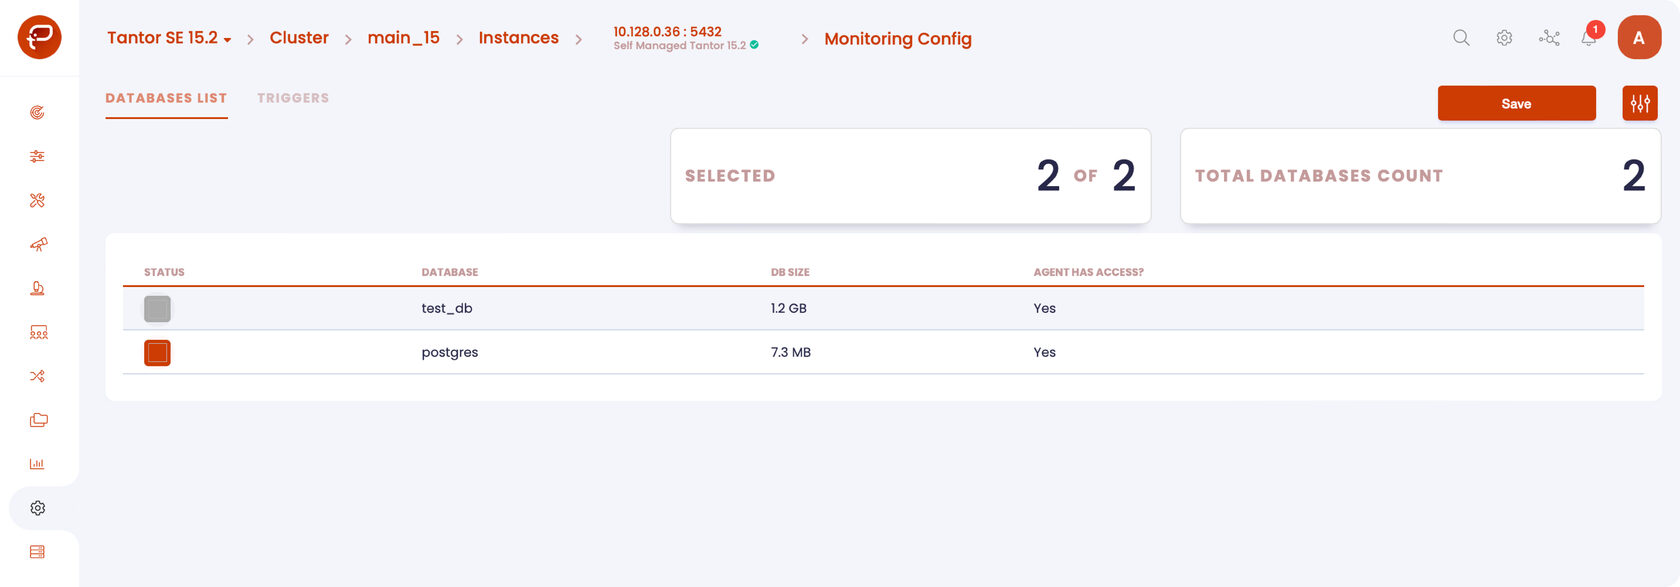Click the Save button
The height and width of the screenshot is (587, 1680).
point(1516,103)
